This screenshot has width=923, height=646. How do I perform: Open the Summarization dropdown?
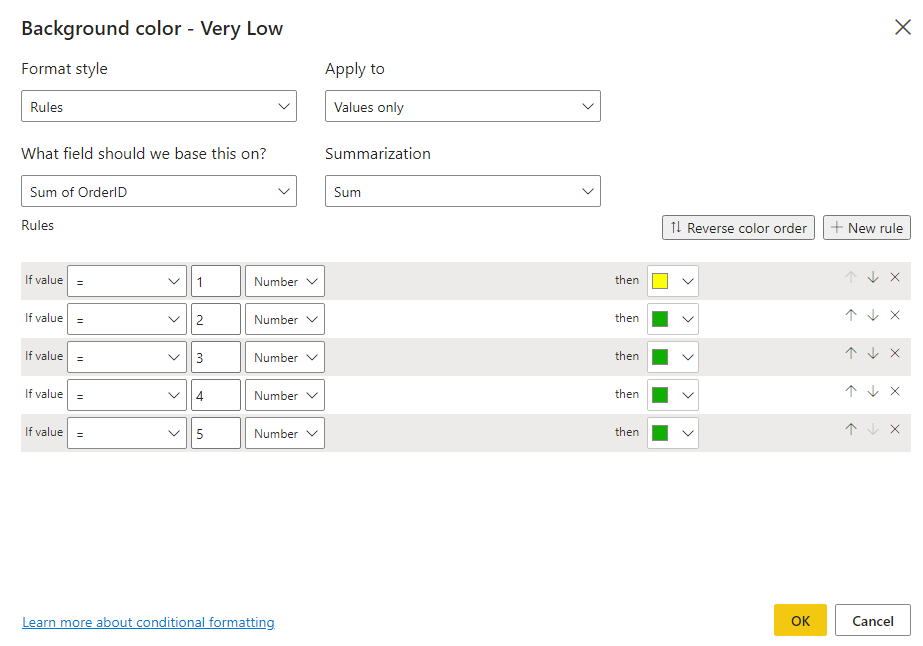tap(463, 191)
